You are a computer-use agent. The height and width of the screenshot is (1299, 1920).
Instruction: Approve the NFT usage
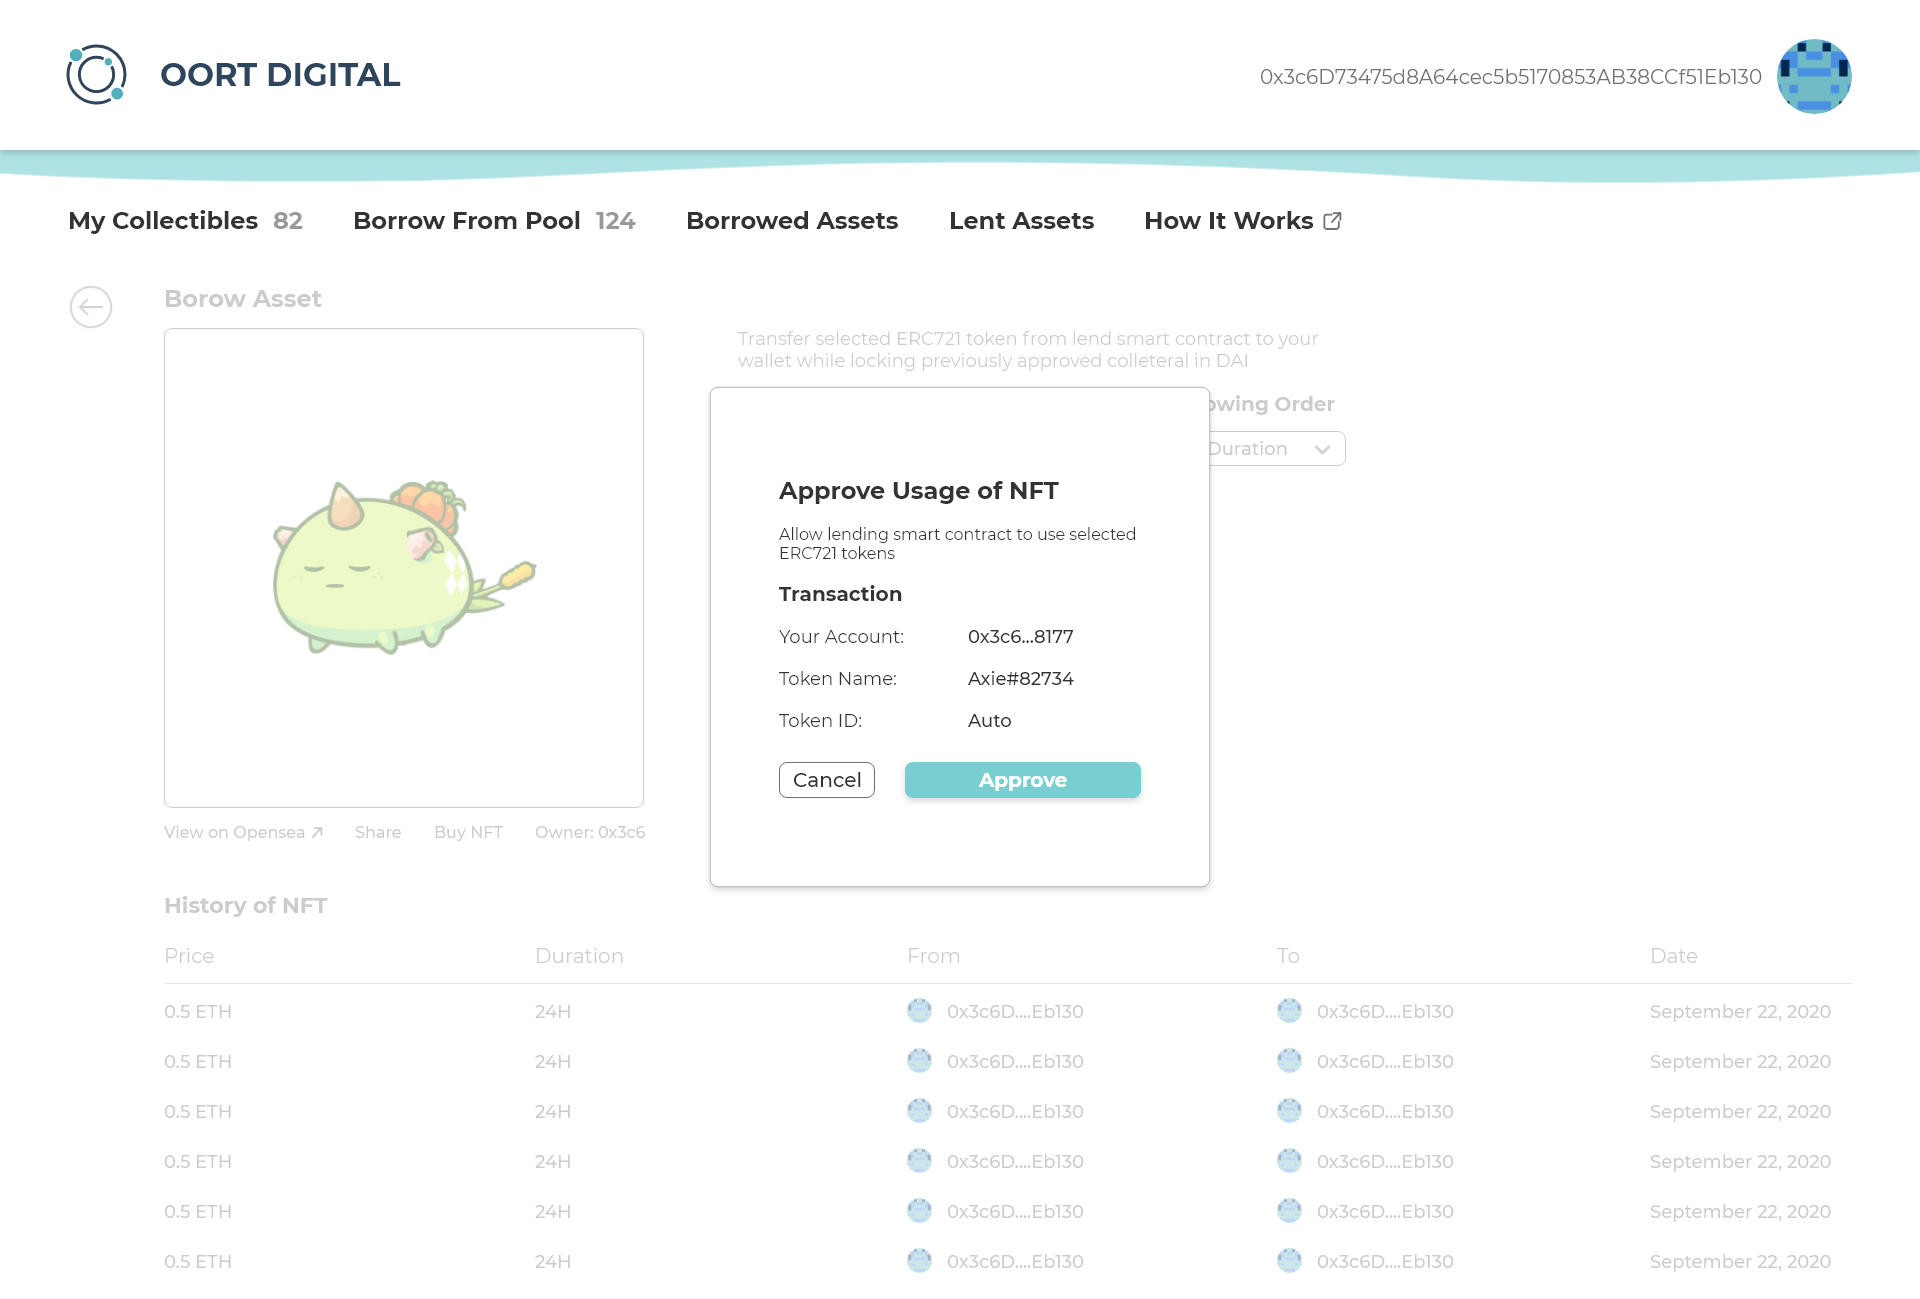tap(1022, 780)
